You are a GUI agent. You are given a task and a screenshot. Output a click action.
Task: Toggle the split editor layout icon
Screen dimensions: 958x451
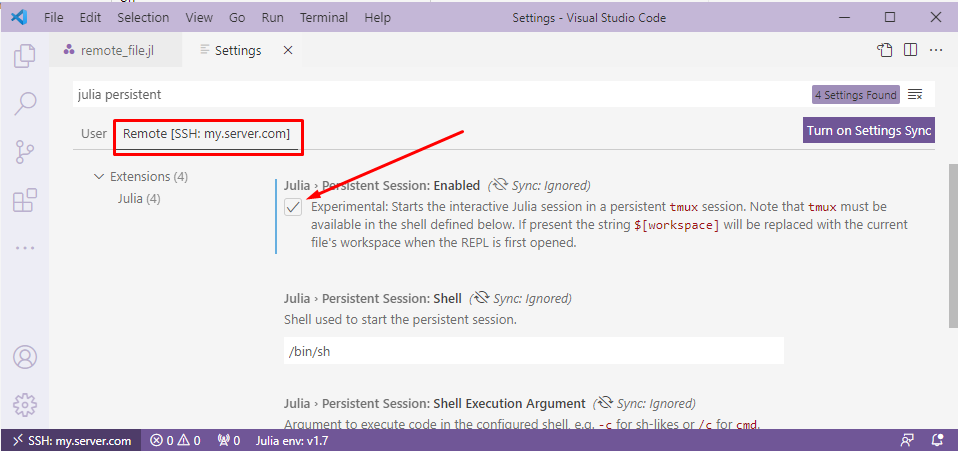coord(910,50)
